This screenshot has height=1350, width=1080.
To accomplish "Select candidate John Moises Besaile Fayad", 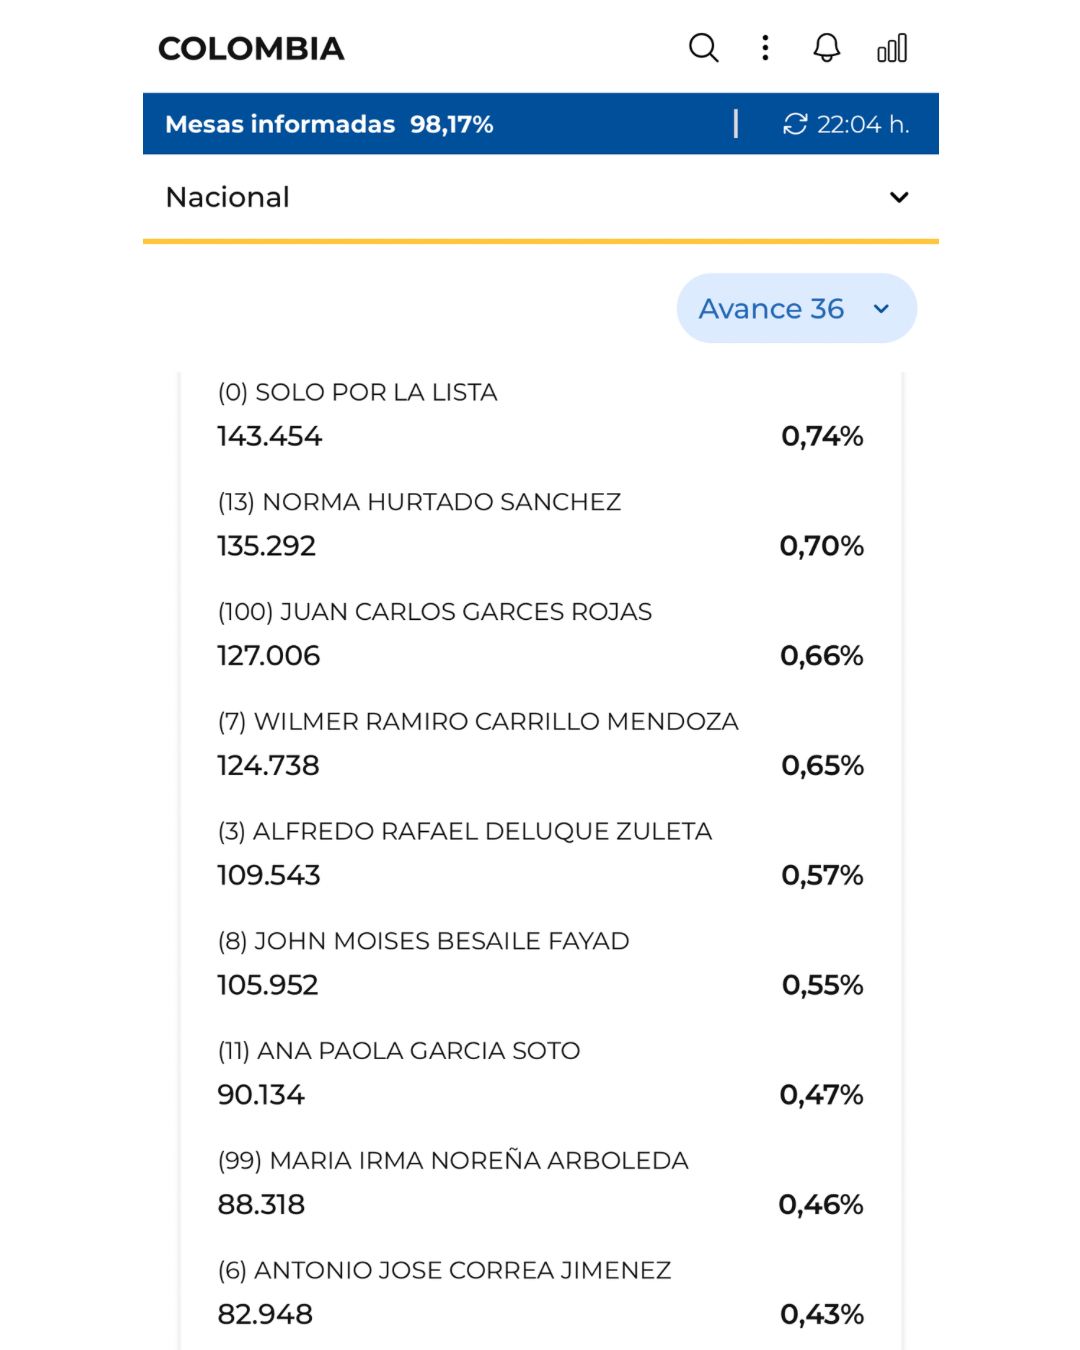I will click(x=540, y=965).
